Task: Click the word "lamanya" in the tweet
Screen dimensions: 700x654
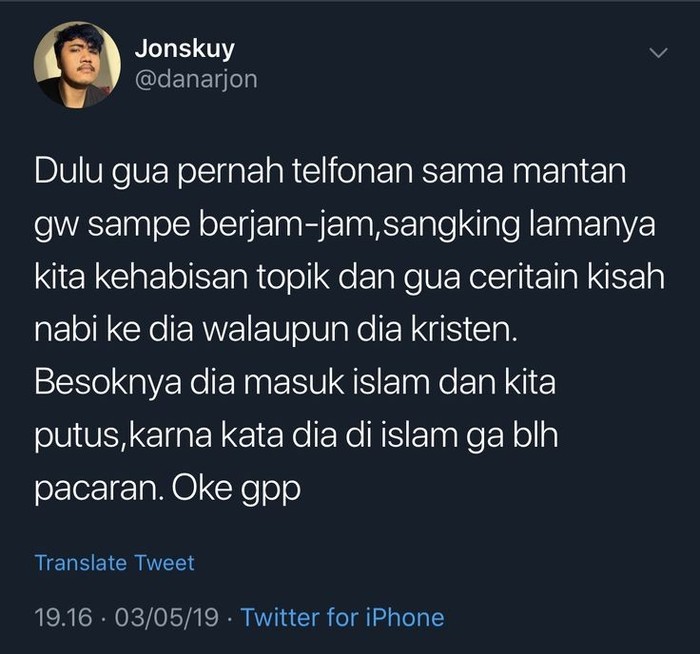Action: 592,225
